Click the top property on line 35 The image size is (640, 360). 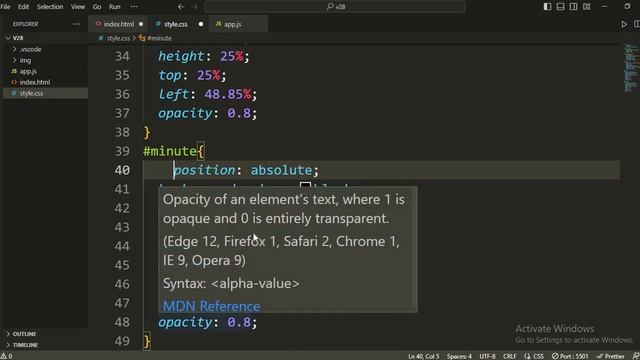tap(170, 76)
